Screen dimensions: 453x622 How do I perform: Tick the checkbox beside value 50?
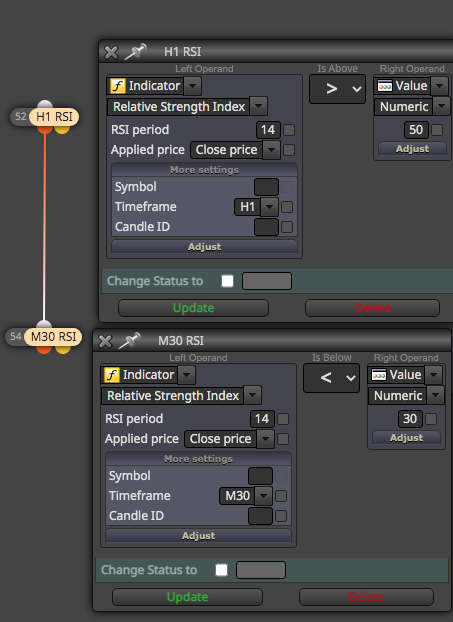click(437, 130)
